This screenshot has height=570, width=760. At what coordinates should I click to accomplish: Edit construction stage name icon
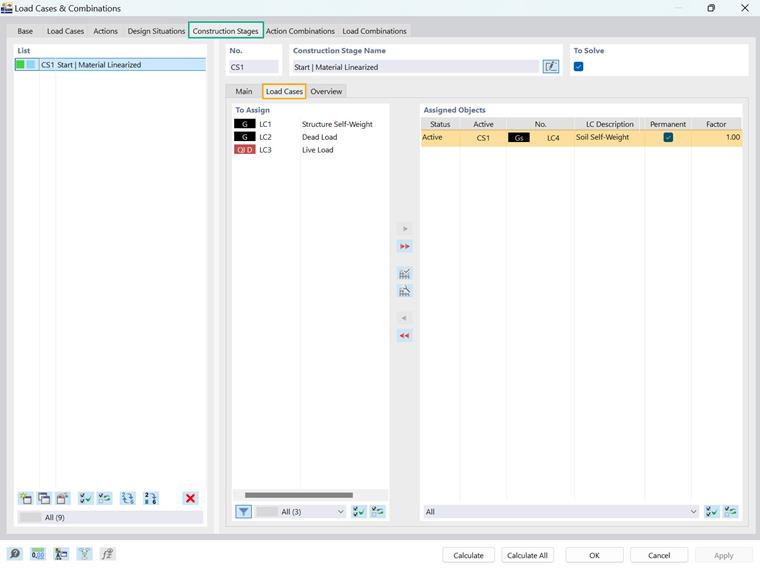[551, 66]
